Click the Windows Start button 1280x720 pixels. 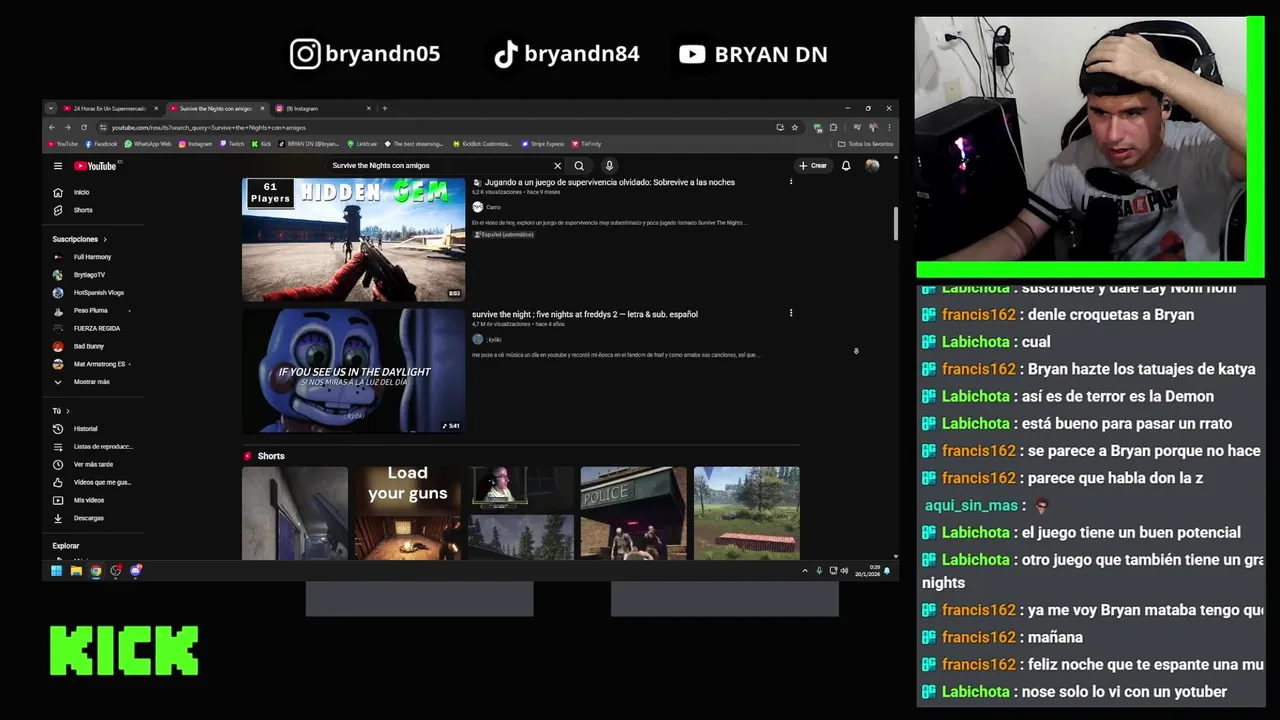tap(56, 571)
